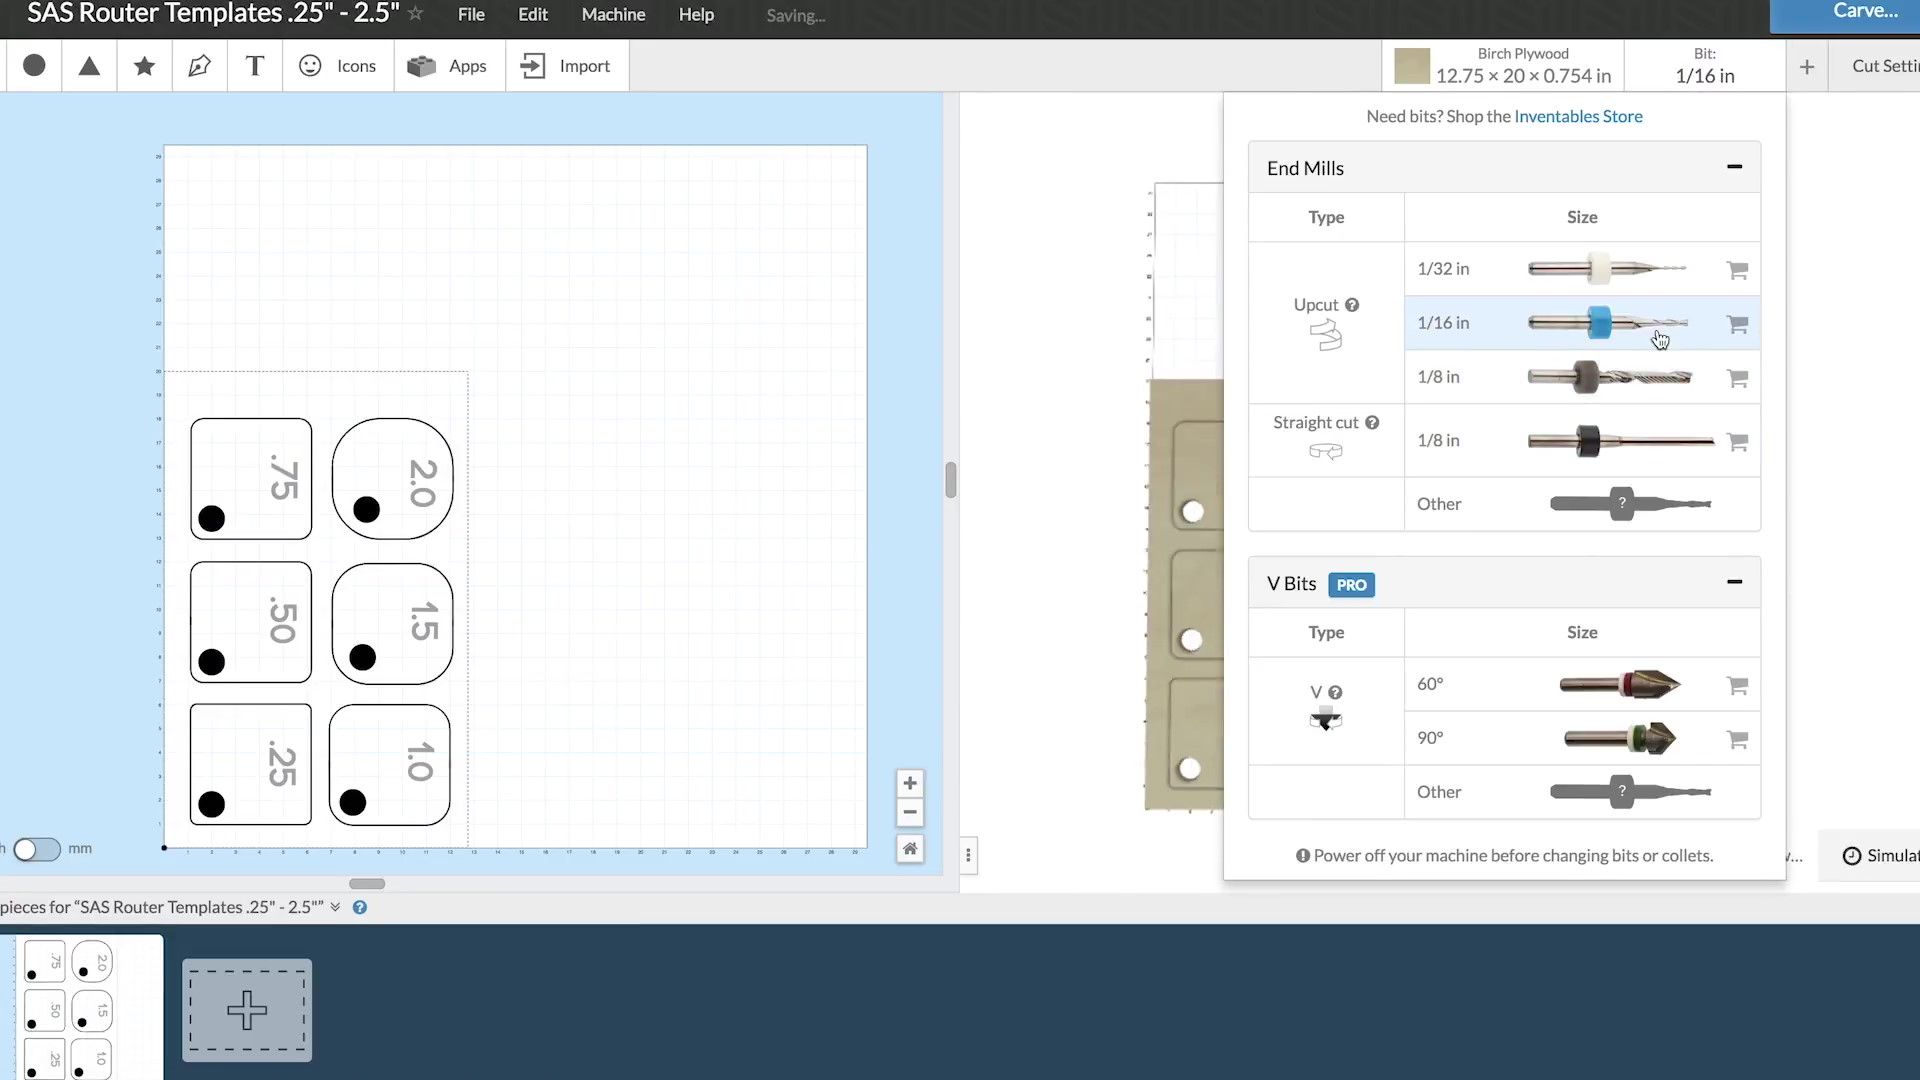1920x1080 pixels.
Task: Open the Machine menu
Action: point(613,15)
